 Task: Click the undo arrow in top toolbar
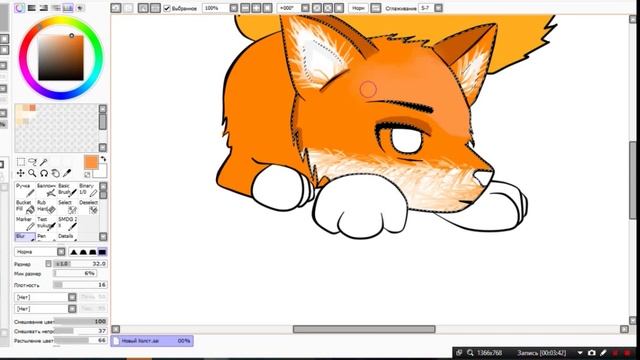pyautogui.click(x=116, y=8)
